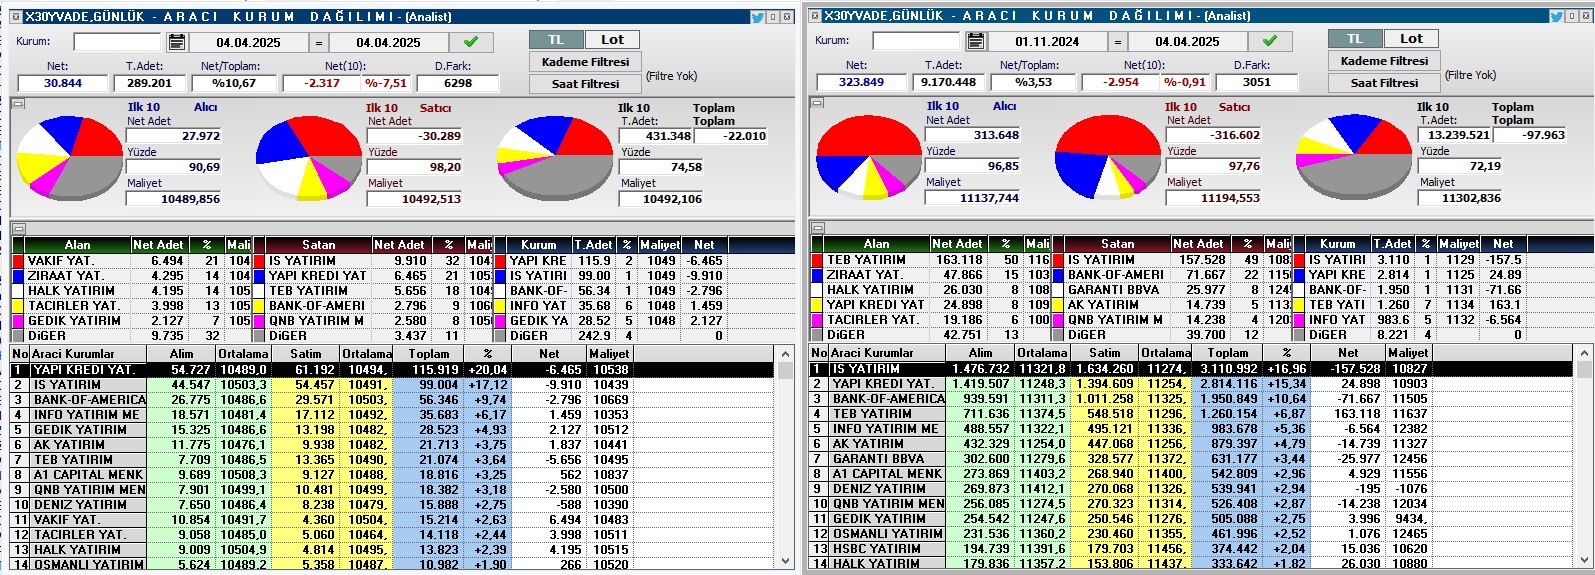Viewport: 1595px width, 575px height.
Task: Open calendar icon in left window
Action: pos(176,42)
